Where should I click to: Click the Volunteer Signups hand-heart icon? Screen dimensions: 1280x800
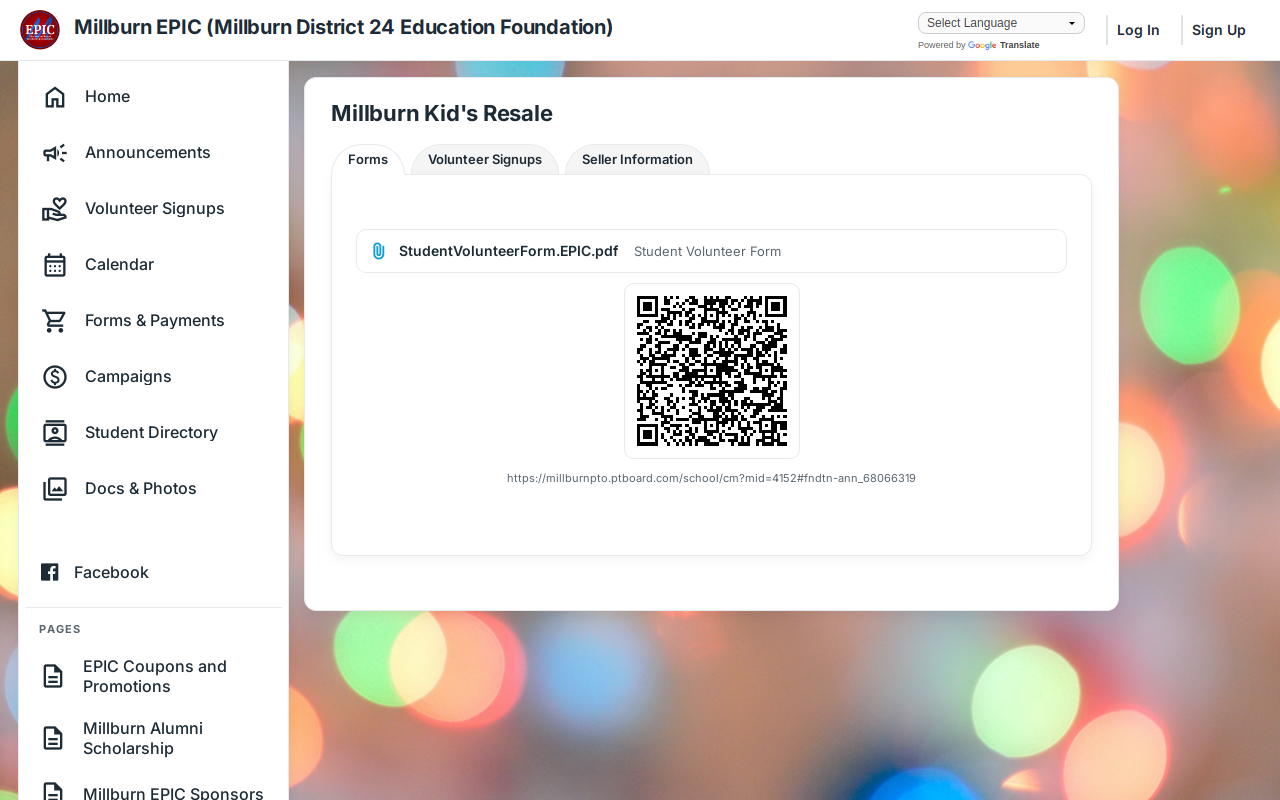[55, 209]
